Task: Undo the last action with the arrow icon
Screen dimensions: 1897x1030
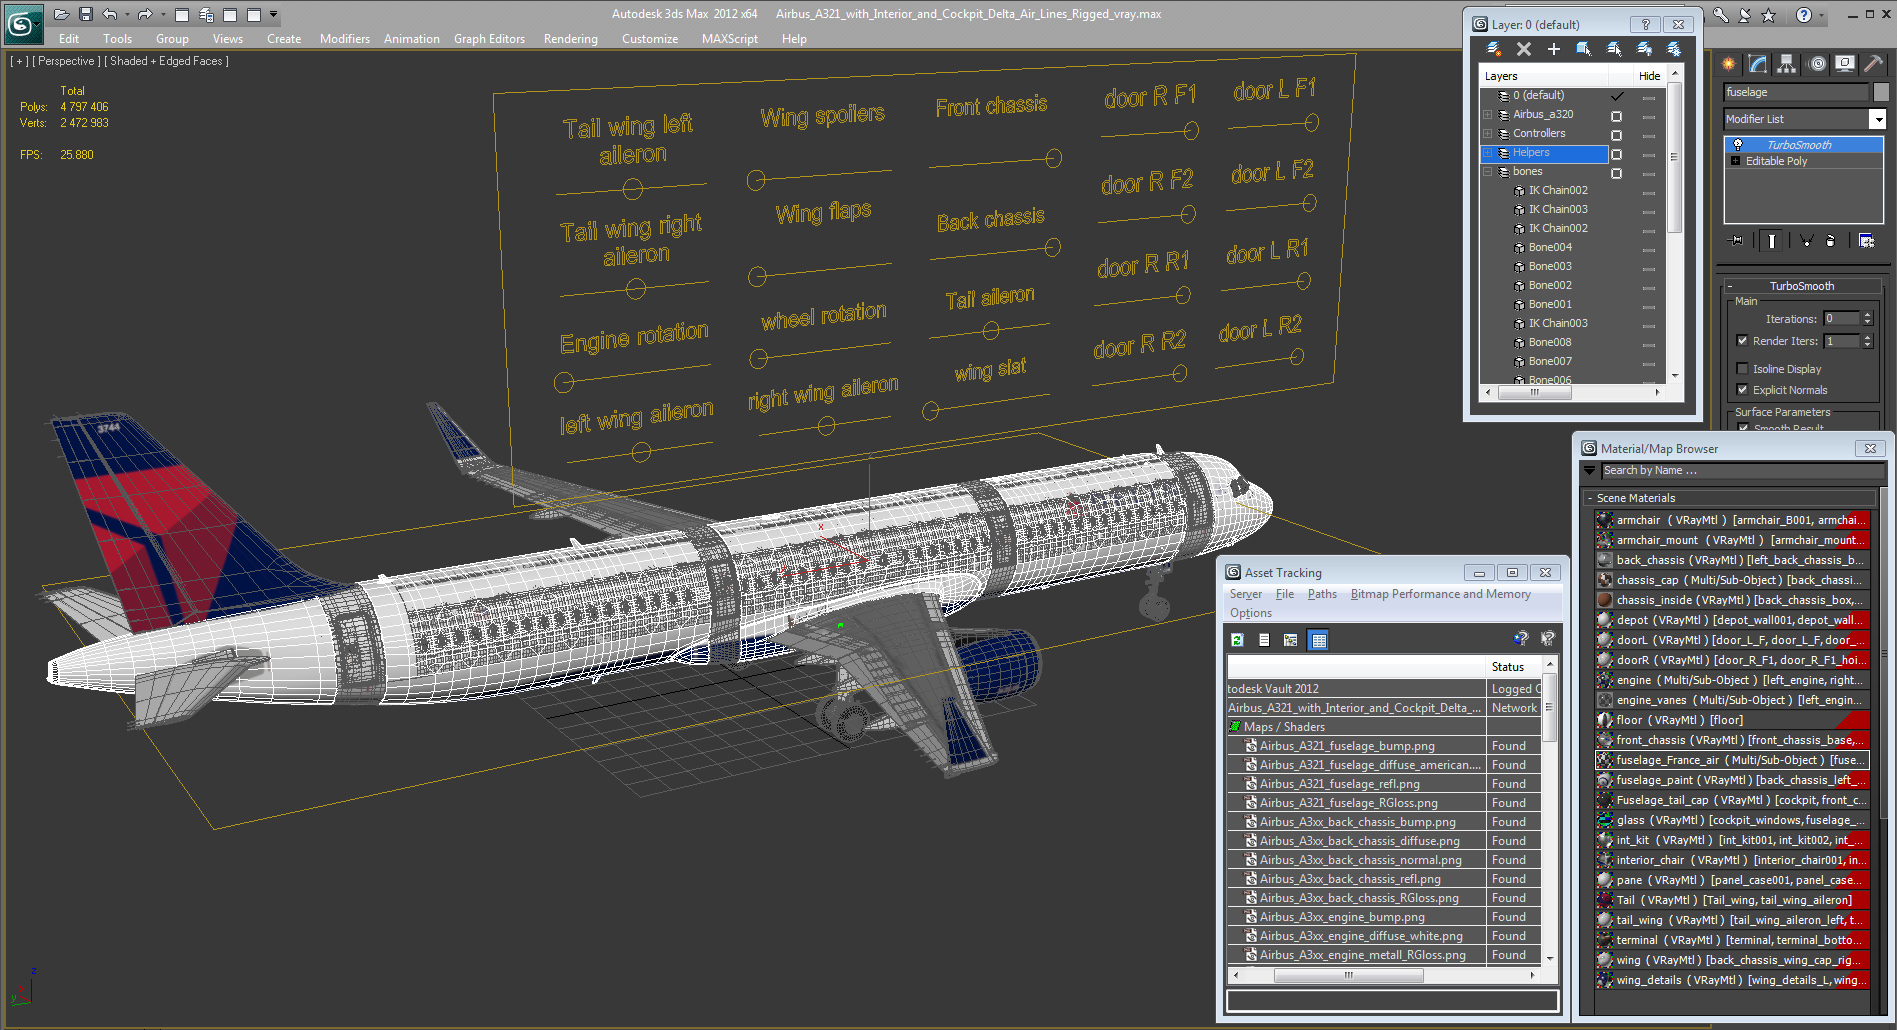Action: [110, 14]
